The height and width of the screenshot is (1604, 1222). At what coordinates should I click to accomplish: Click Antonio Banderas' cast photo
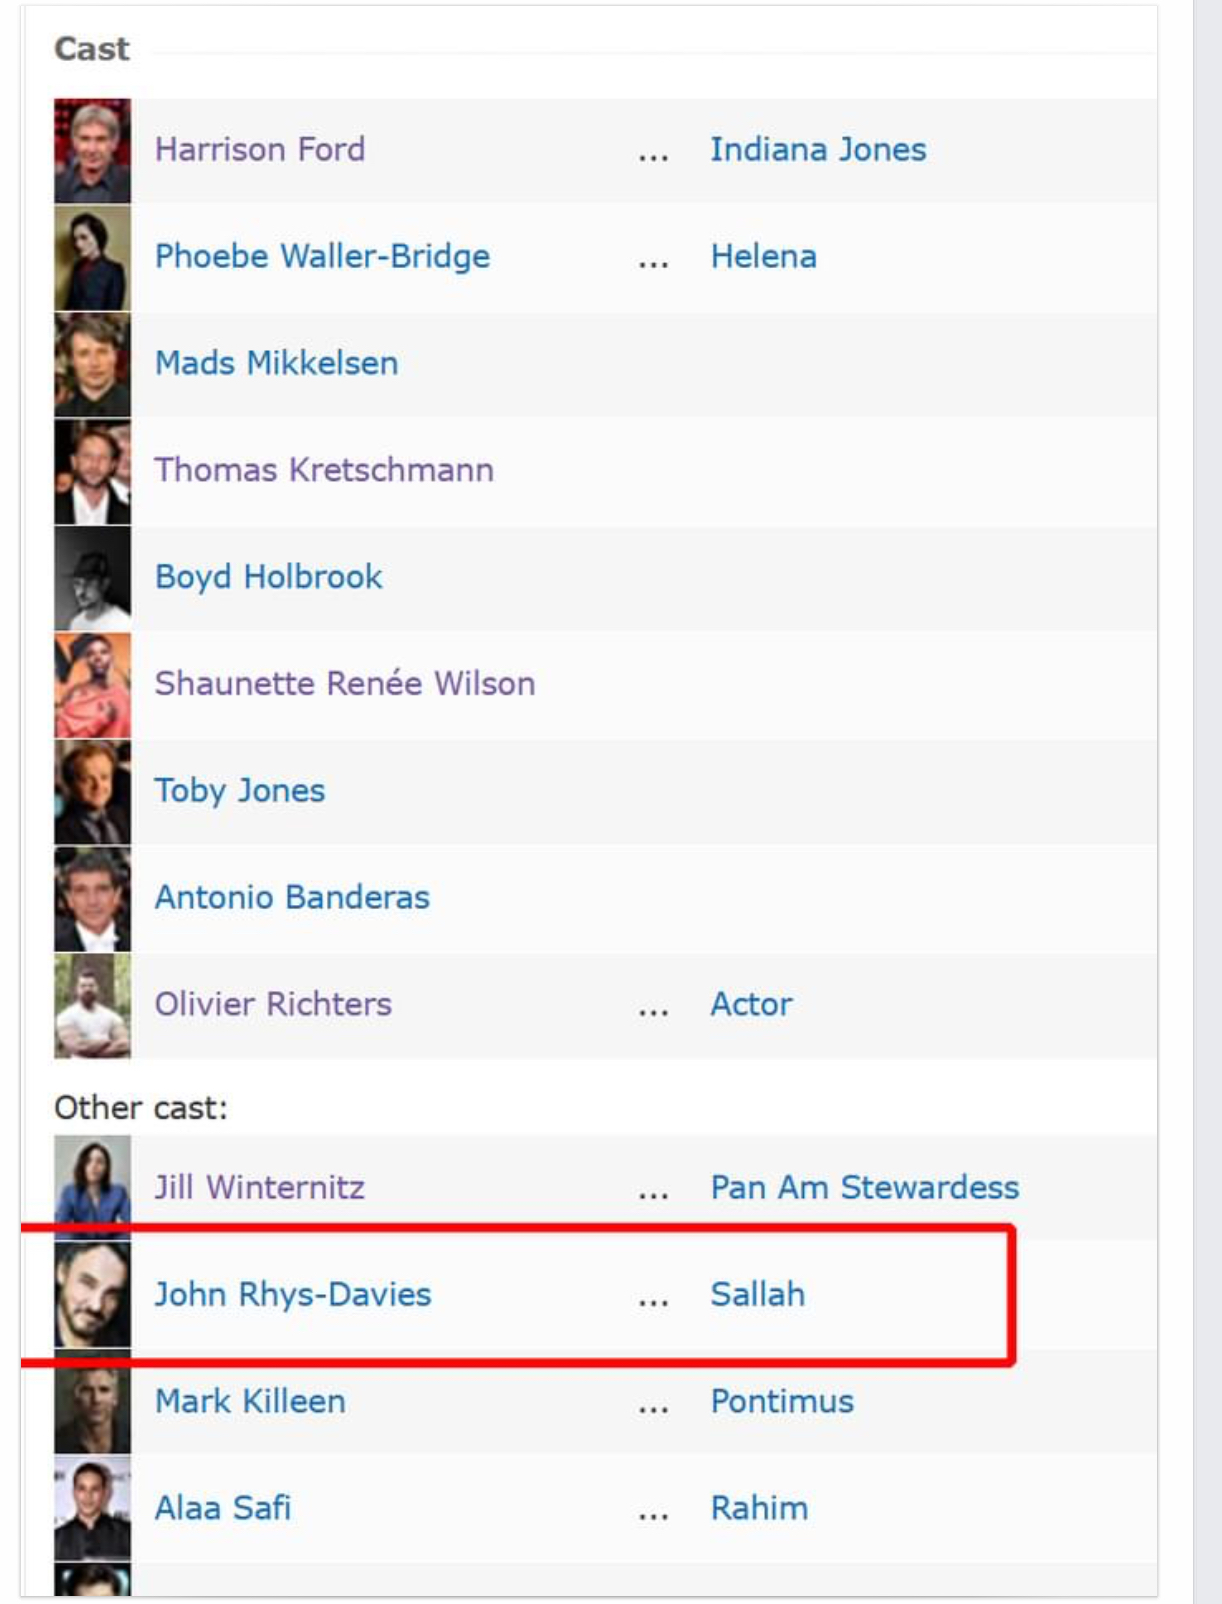tap(92, 898)
